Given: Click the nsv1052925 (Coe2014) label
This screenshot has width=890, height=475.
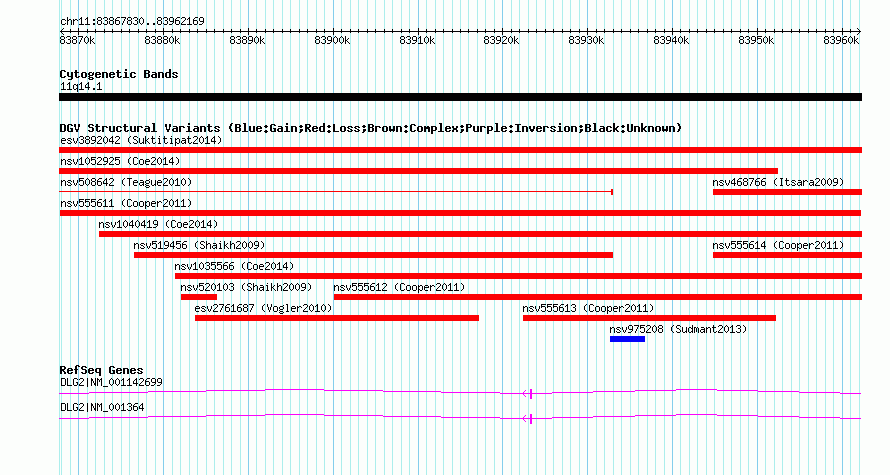Looking at the screenshot, I should (120, 161).
